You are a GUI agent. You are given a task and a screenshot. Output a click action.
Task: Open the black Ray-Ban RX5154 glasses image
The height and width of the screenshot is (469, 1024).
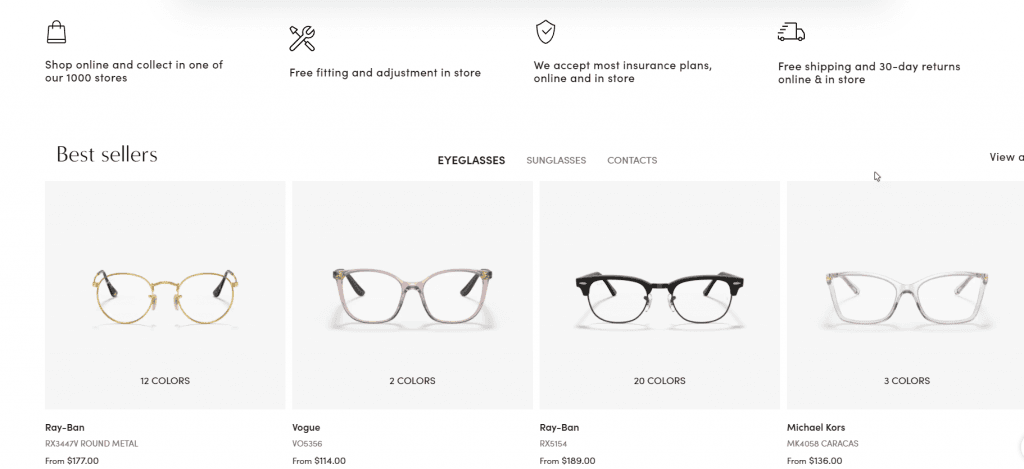[x=660, y=297]
